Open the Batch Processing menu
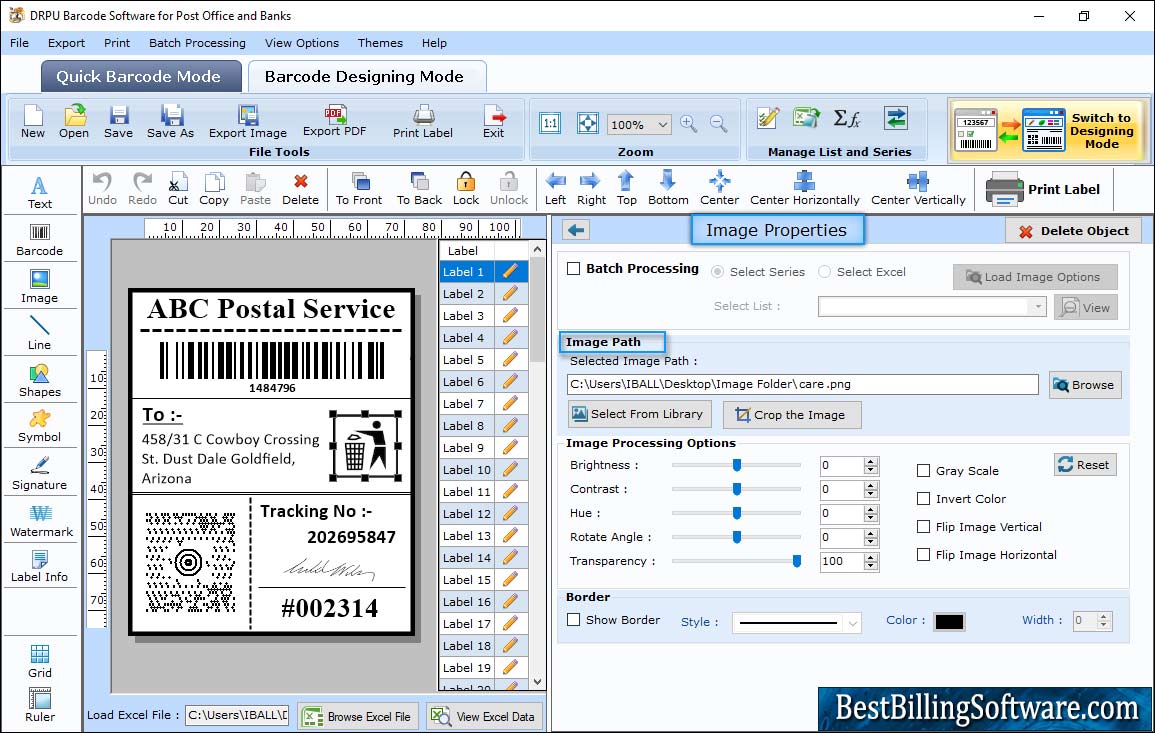Image resolution: width=1155 pixels, height=733 pixels. [197, 43]
